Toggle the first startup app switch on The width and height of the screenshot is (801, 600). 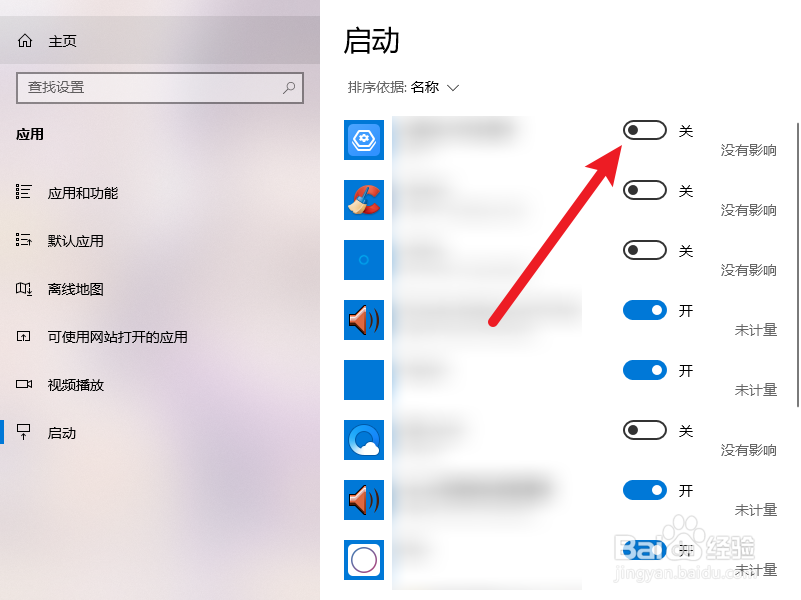645,130
